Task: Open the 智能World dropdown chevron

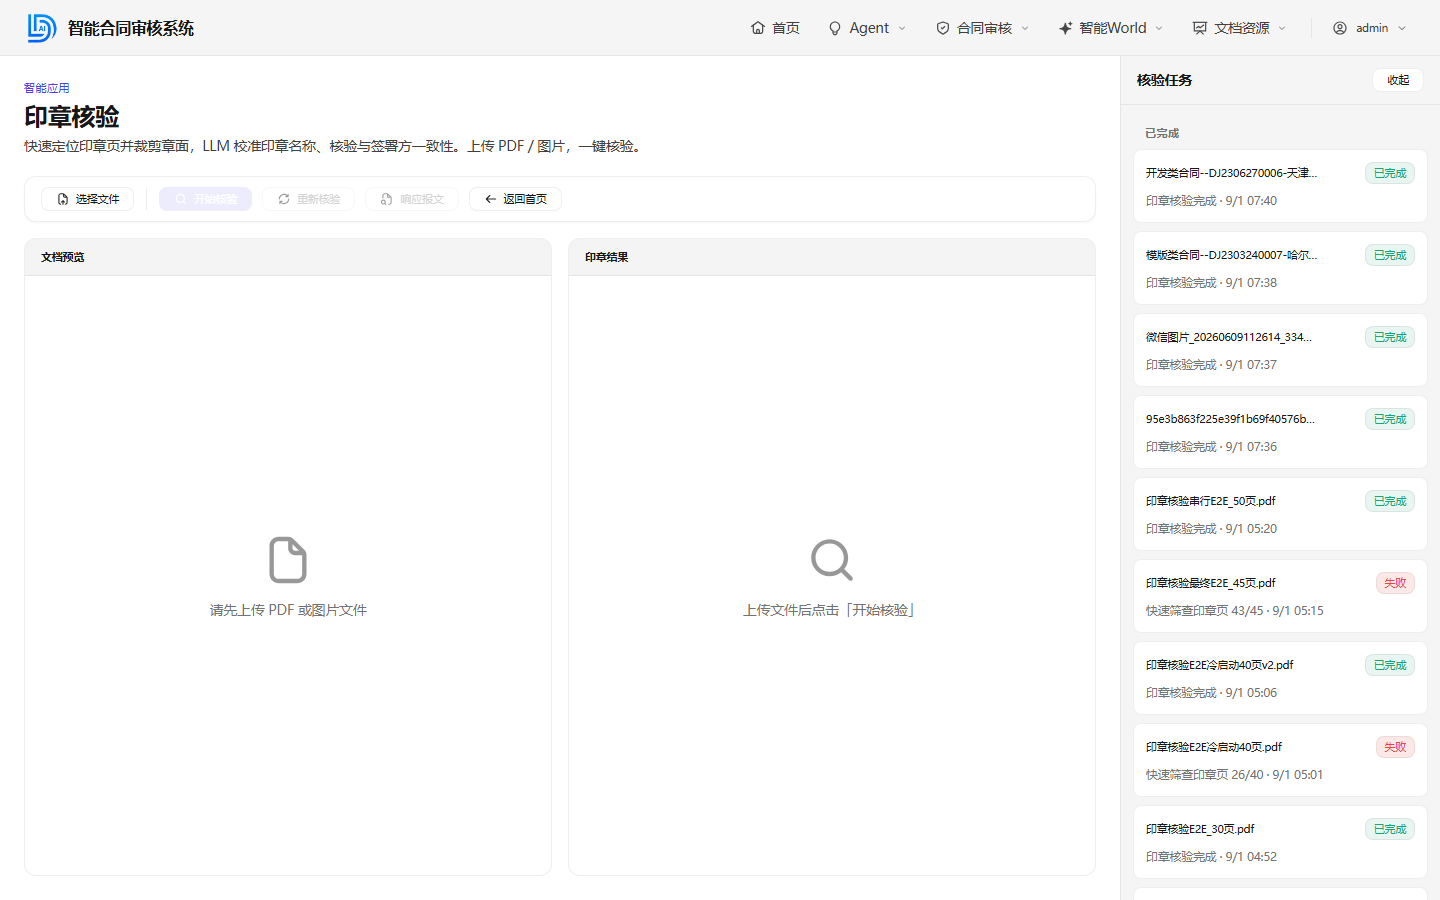Action: 1159,28
